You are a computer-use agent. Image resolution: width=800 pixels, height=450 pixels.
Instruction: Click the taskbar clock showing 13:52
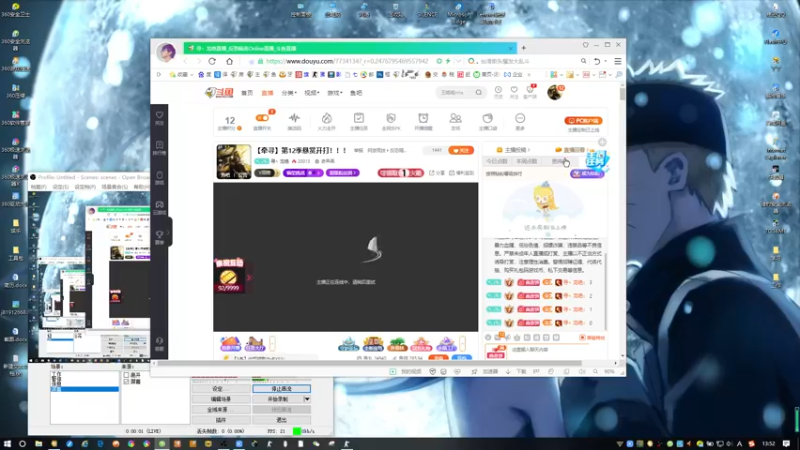(768, 444)
